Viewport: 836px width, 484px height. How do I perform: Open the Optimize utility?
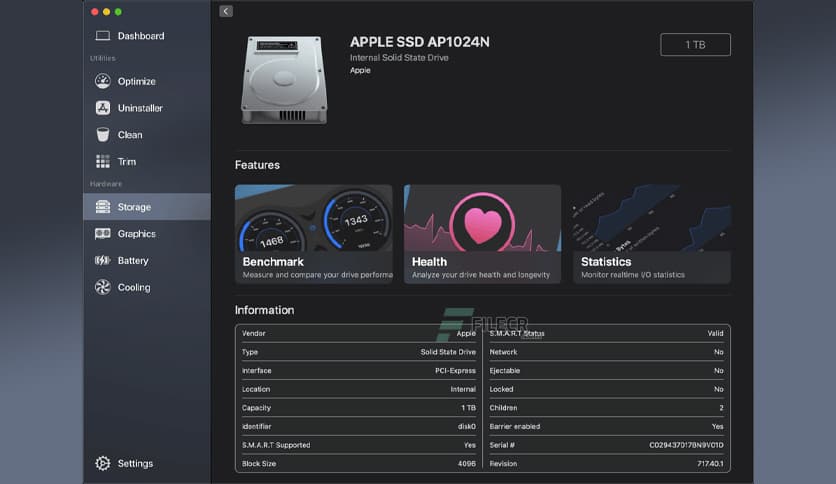[147, 81]
